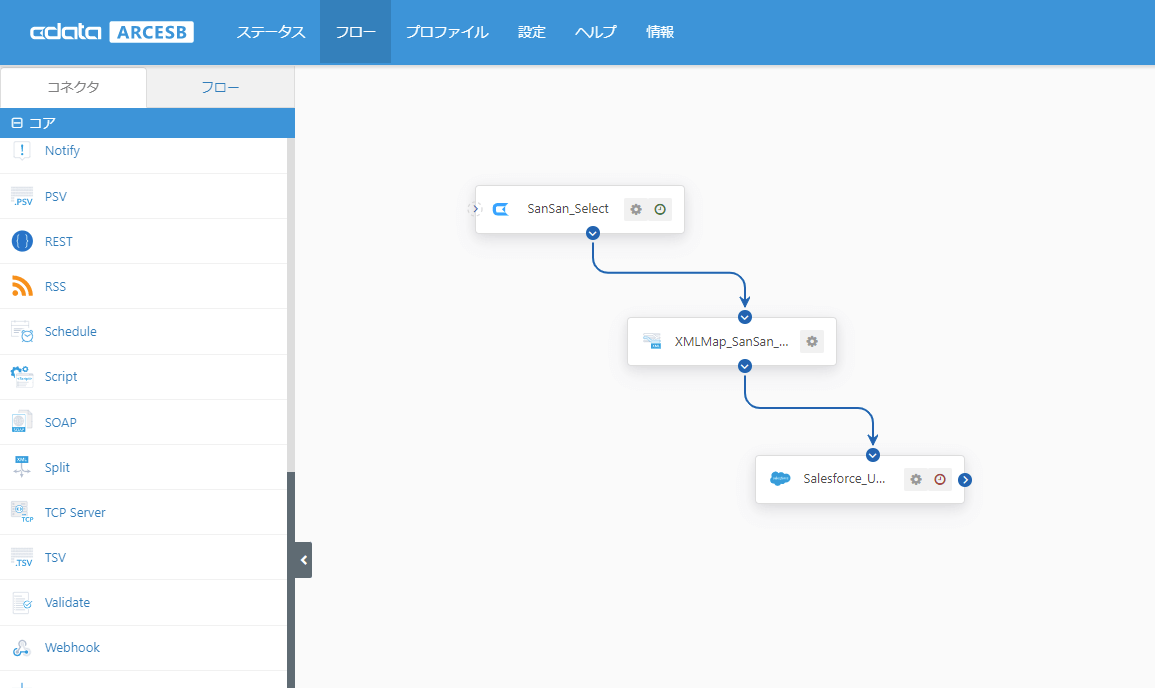The image size is (1155, 688).
Task: Open the プロファイル menu
Action: [x=446, y=32]
